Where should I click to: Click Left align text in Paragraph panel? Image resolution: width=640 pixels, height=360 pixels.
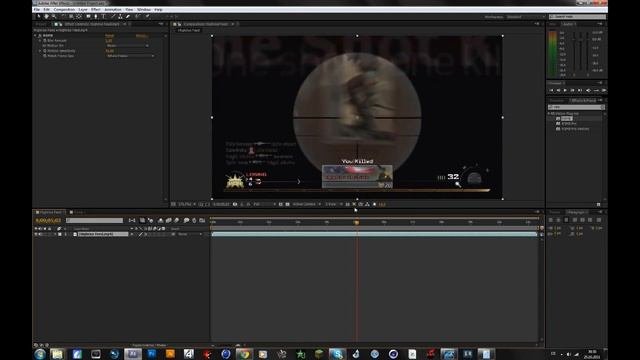(551, 220)
